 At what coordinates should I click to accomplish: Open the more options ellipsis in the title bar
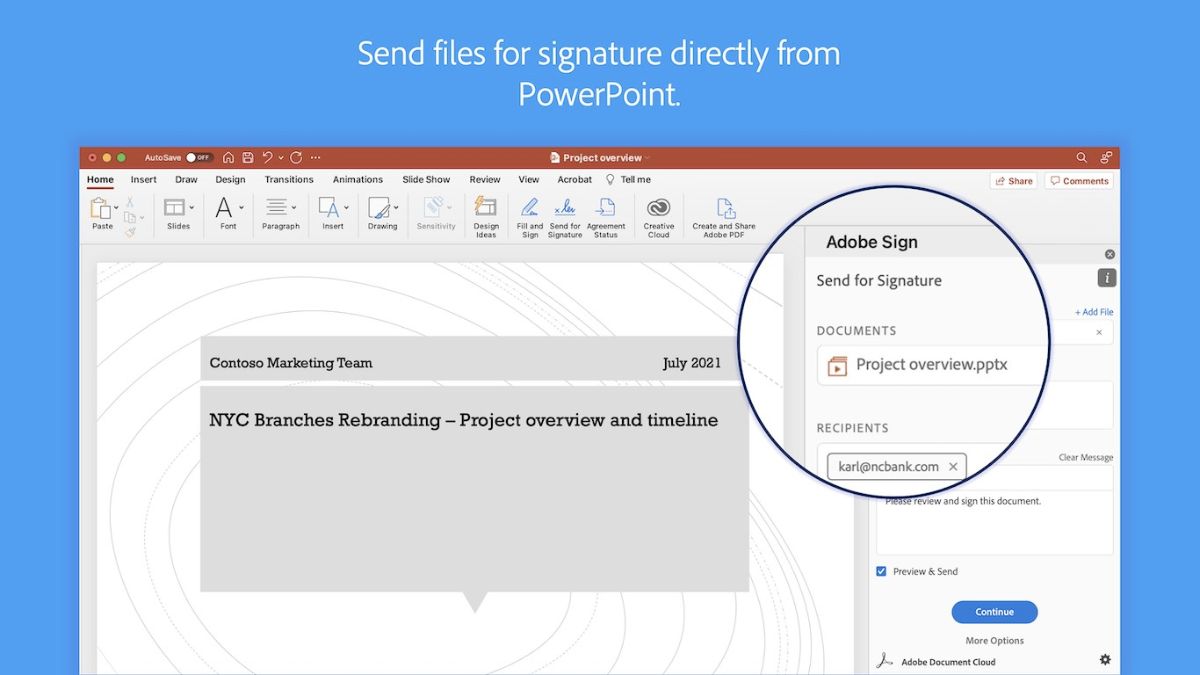(316, 158)
